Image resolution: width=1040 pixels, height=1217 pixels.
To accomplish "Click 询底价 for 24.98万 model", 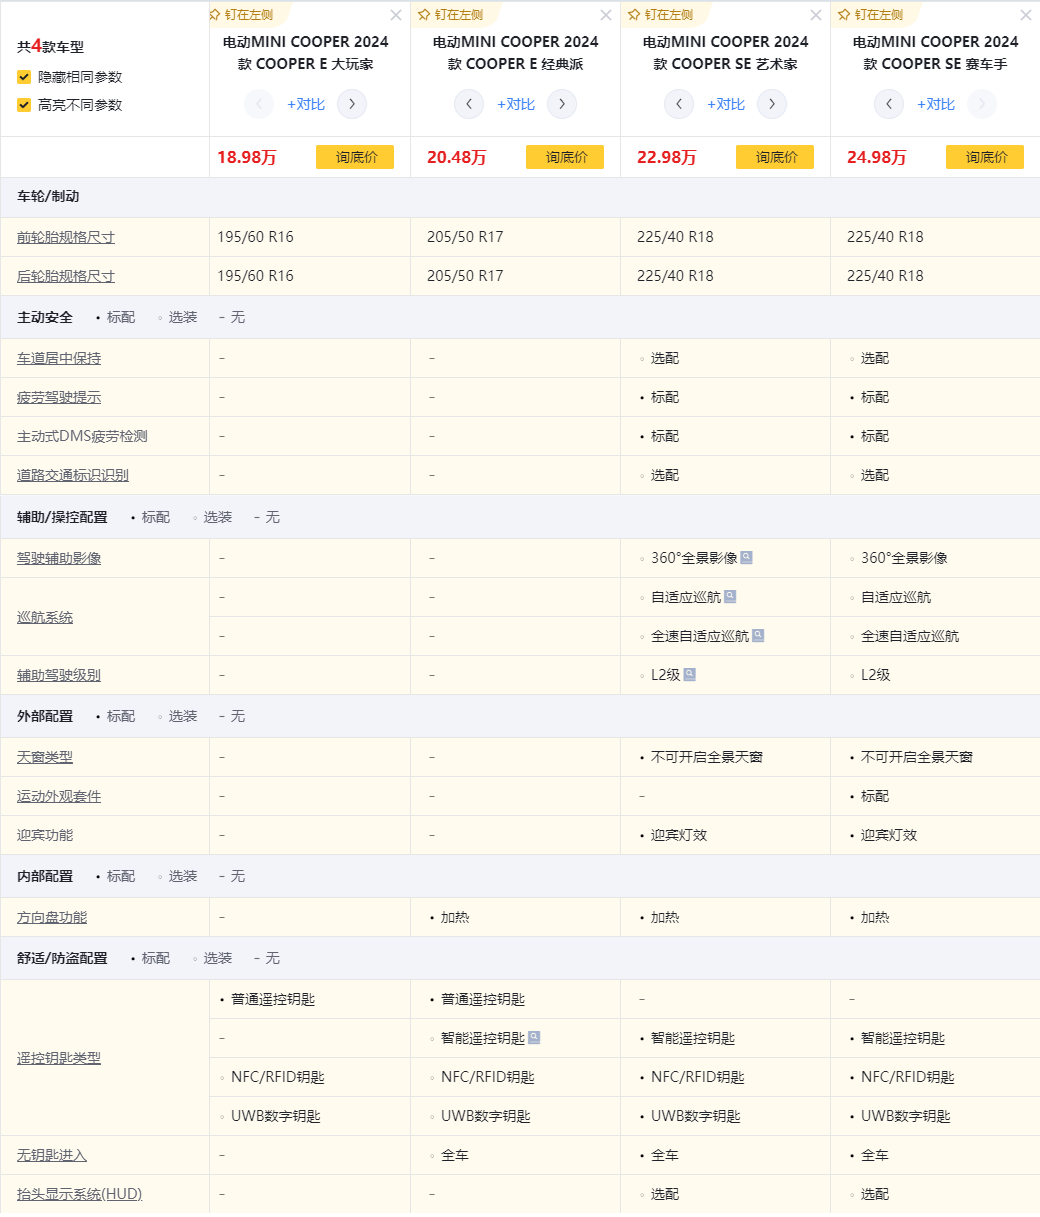I will (985, 157).
